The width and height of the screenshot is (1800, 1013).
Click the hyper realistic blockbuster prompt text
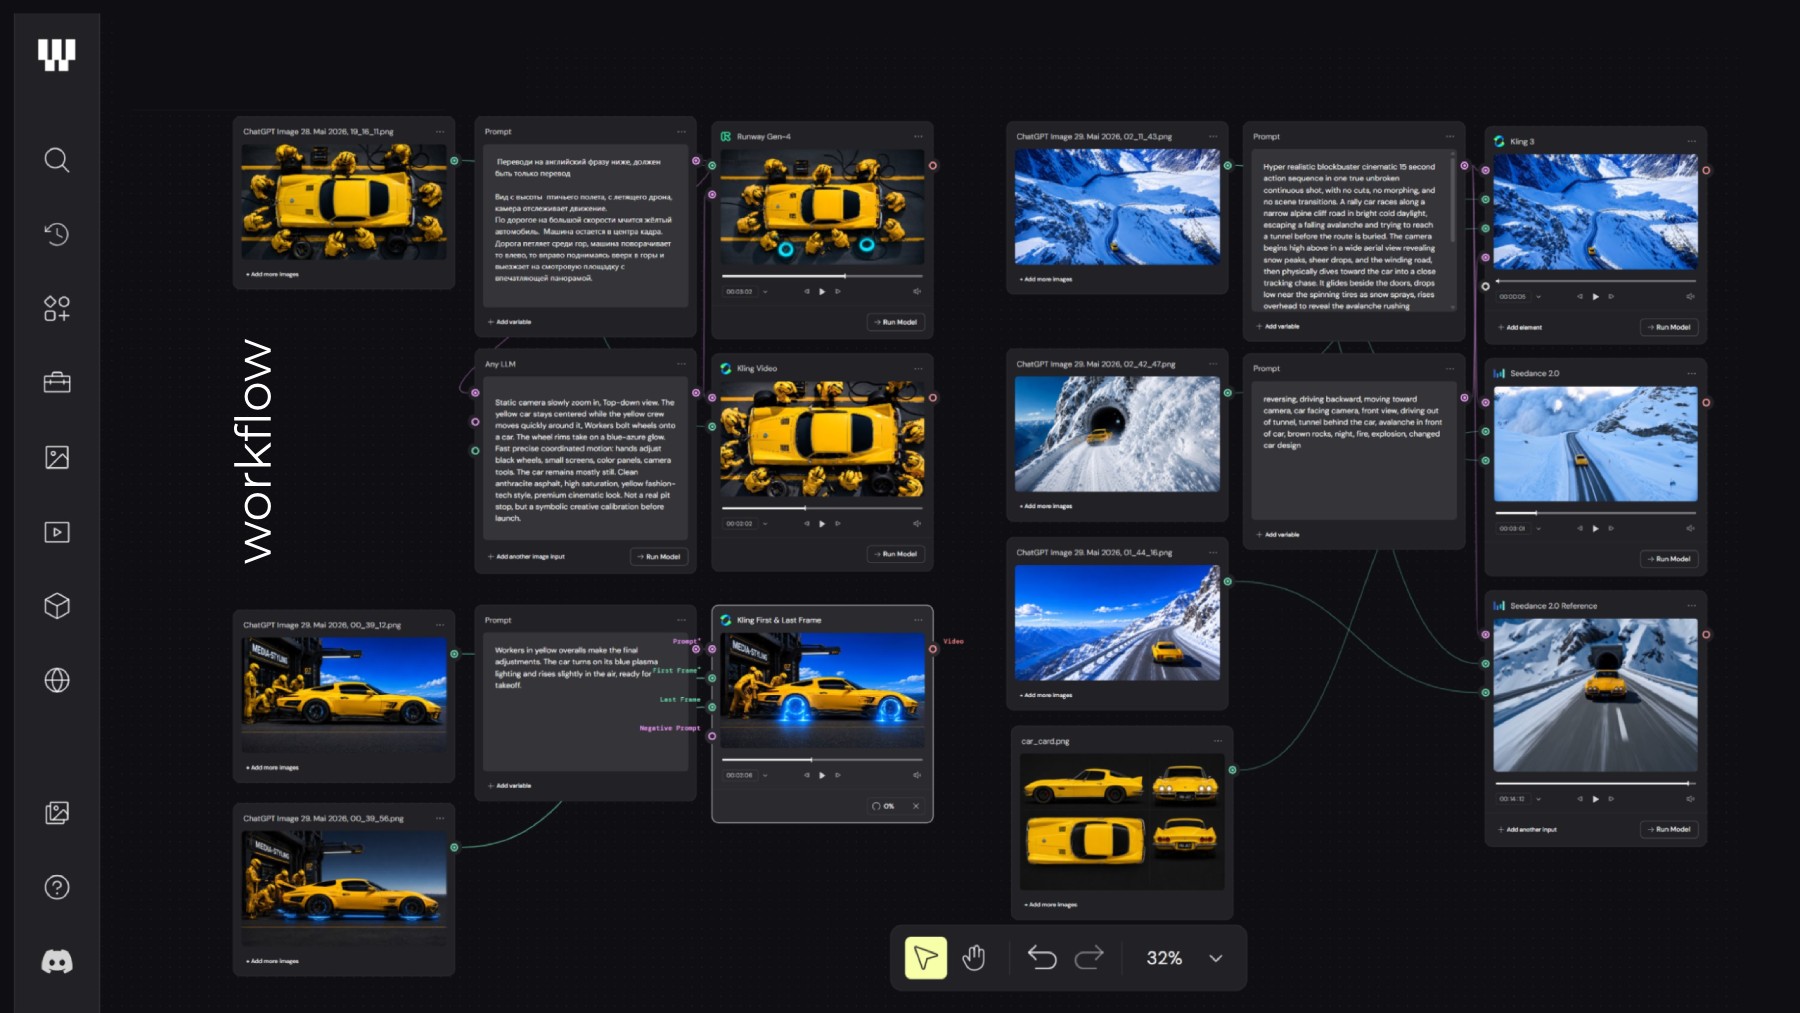pos(1349,236)
